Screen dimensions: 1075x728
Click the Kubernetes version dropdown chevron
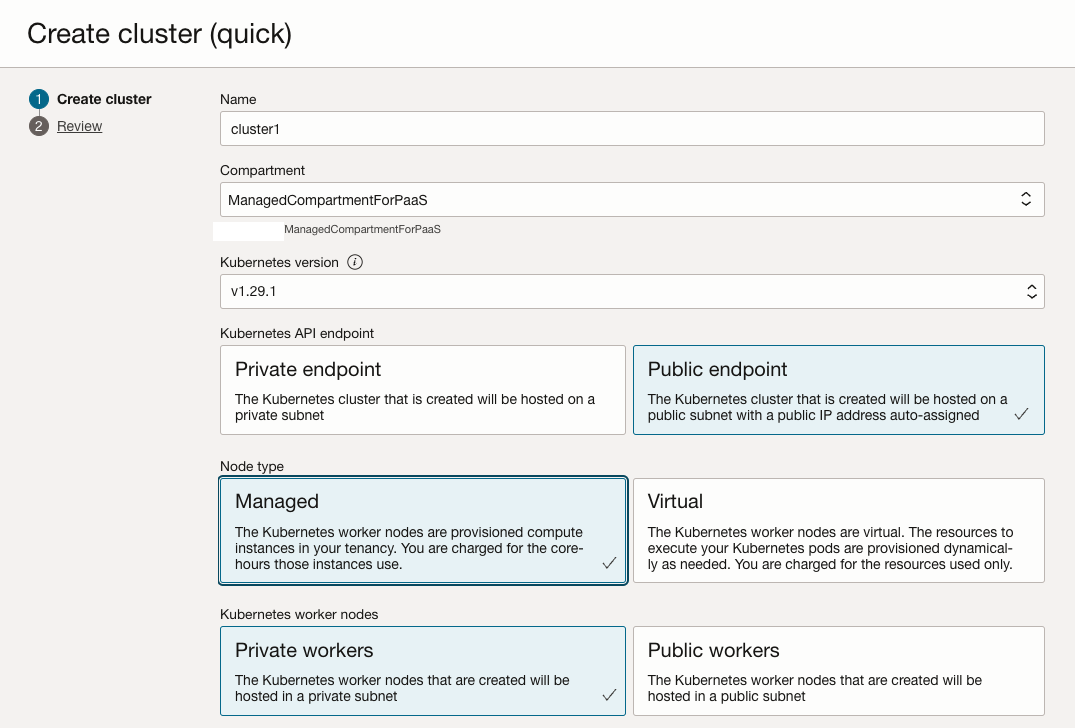[1031, 291]
